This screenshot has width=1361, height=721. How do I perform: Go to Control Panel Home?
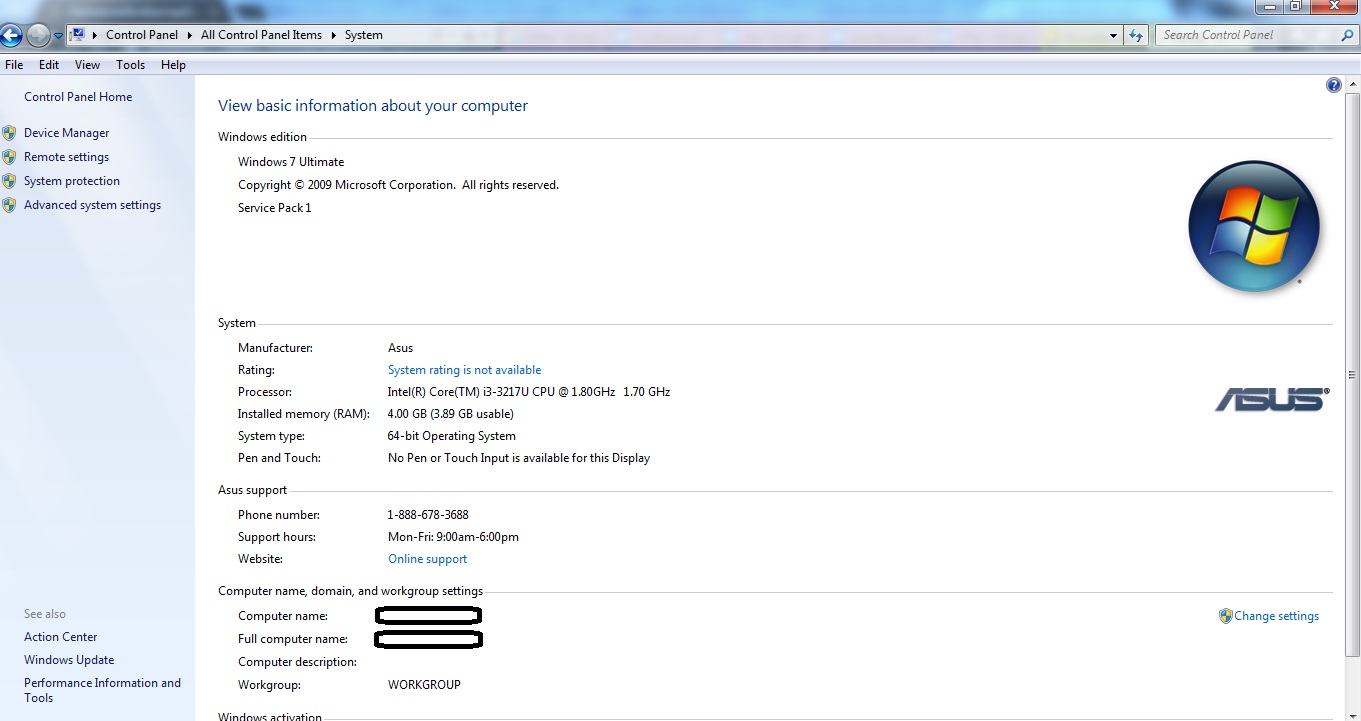pyautogui.click(x=78, y=97)
